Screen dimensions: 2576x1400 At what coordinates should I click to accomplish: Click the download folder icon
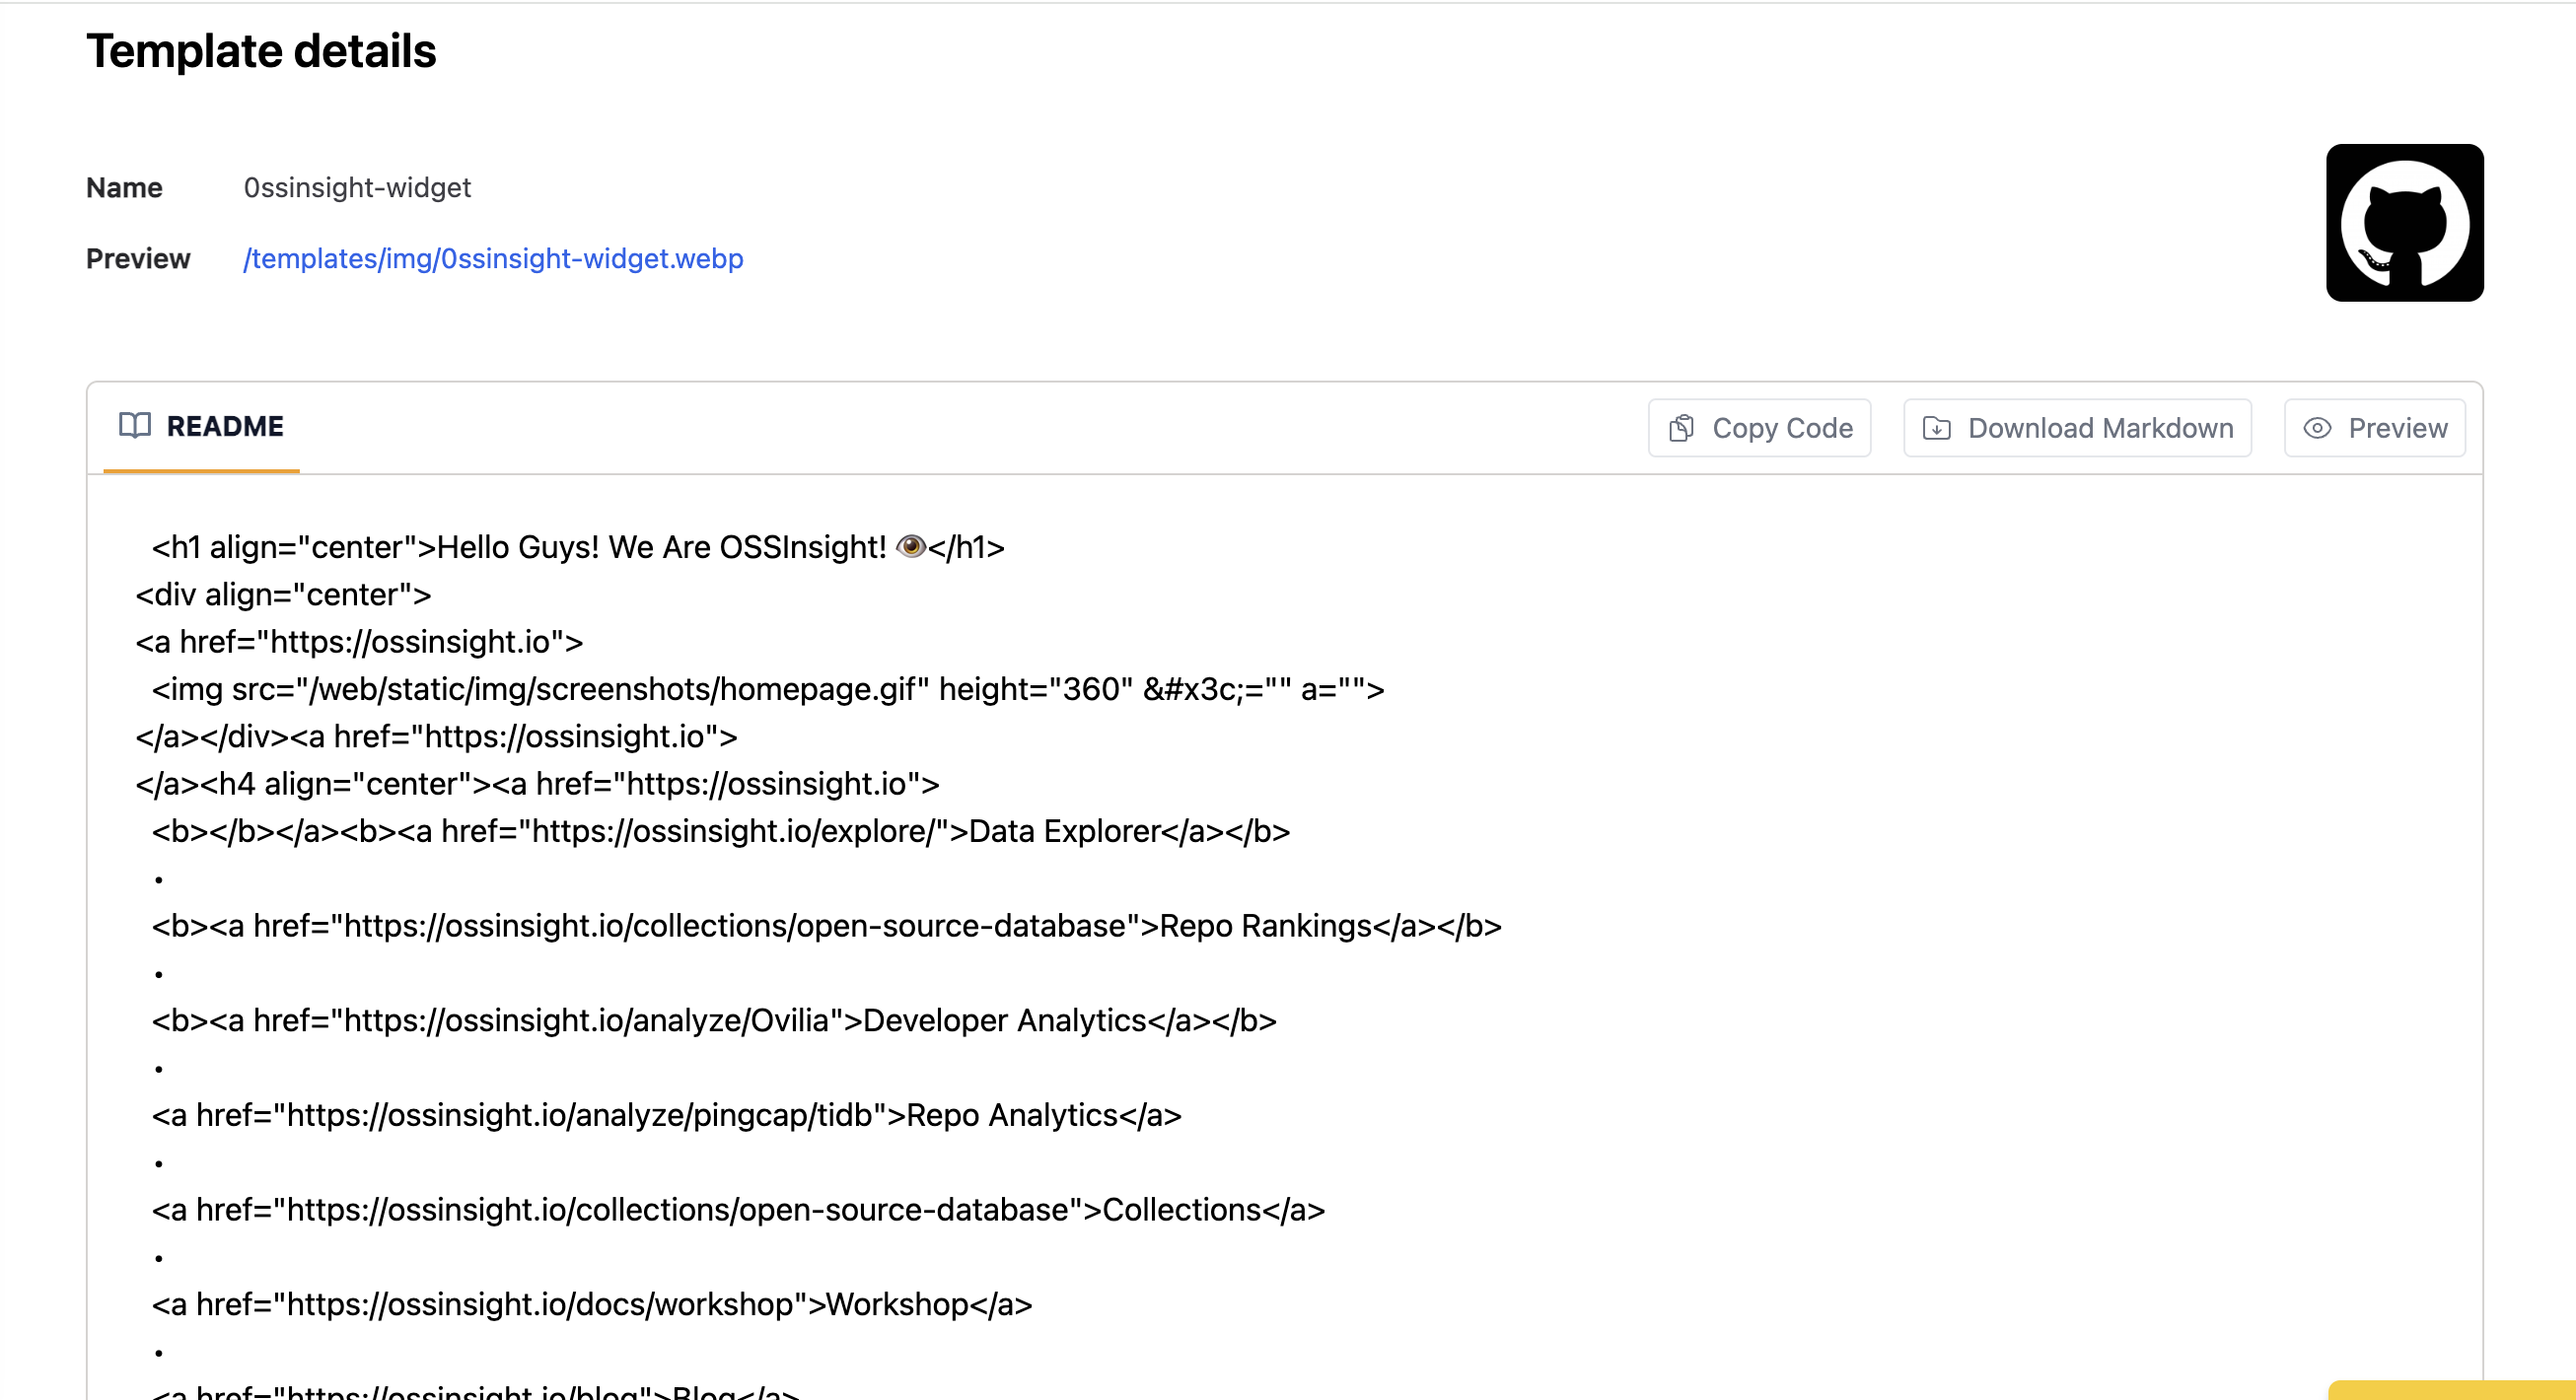tap(1937, 428)
